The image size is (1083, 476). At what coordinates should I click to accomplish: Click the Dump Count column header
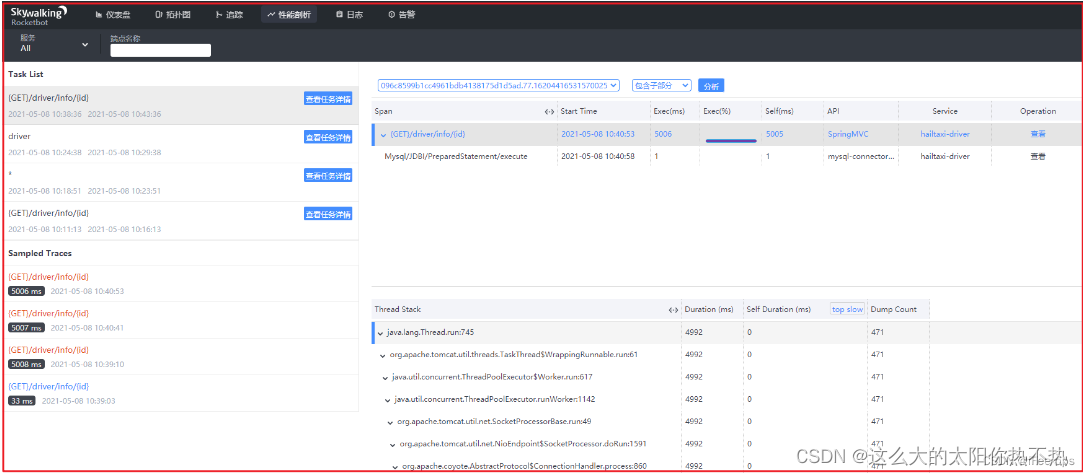click(x=894, y=310)
